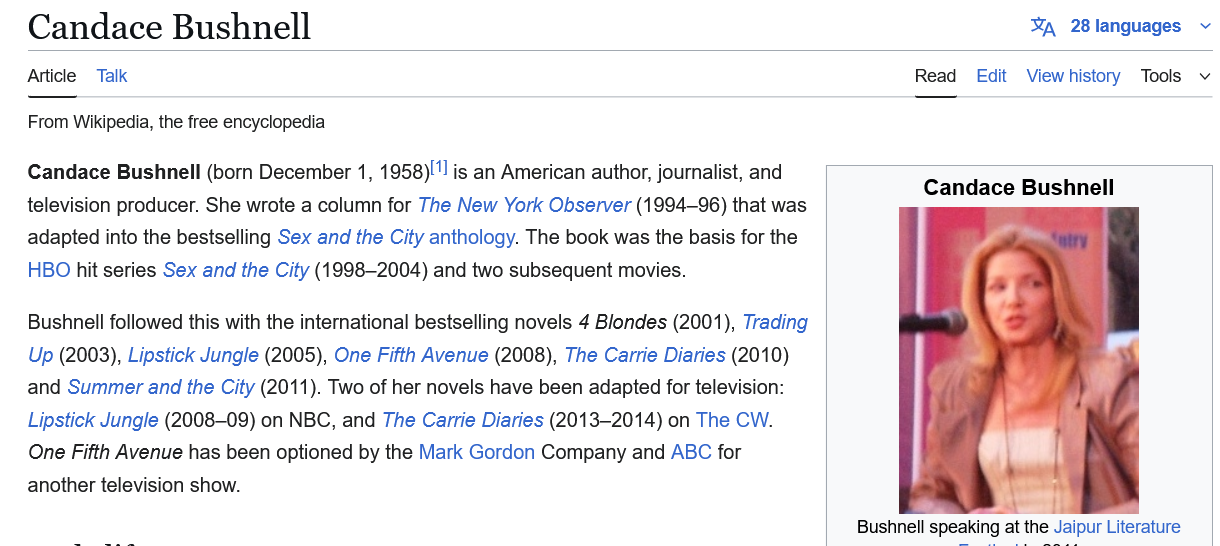Open the first Lipstick Jungle (2005) link
Screen dimensions: 1220x546
[193, 355]
